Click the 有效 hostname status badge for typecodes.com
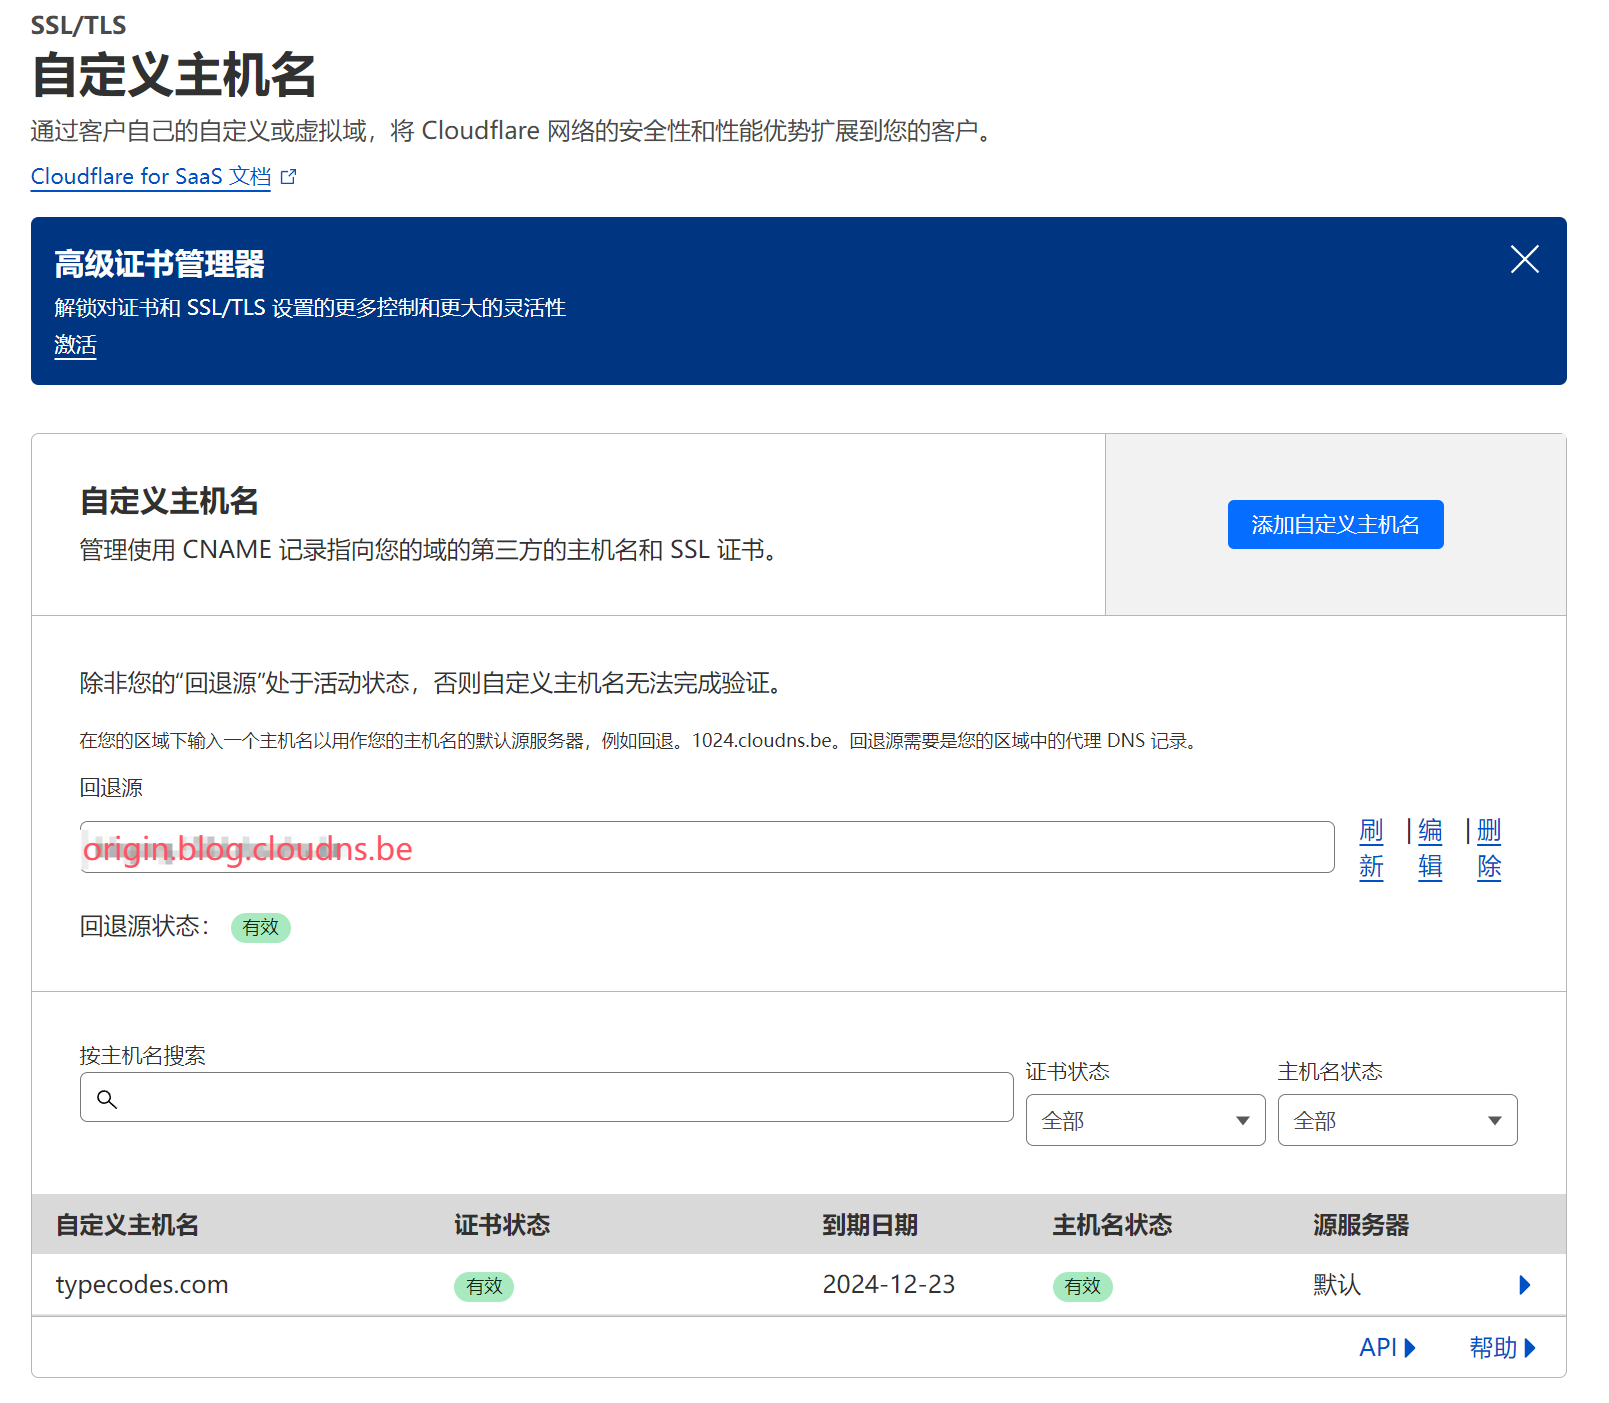The height and width of the screenshot is (1403, 1609). click(x=1082, y=1286)
